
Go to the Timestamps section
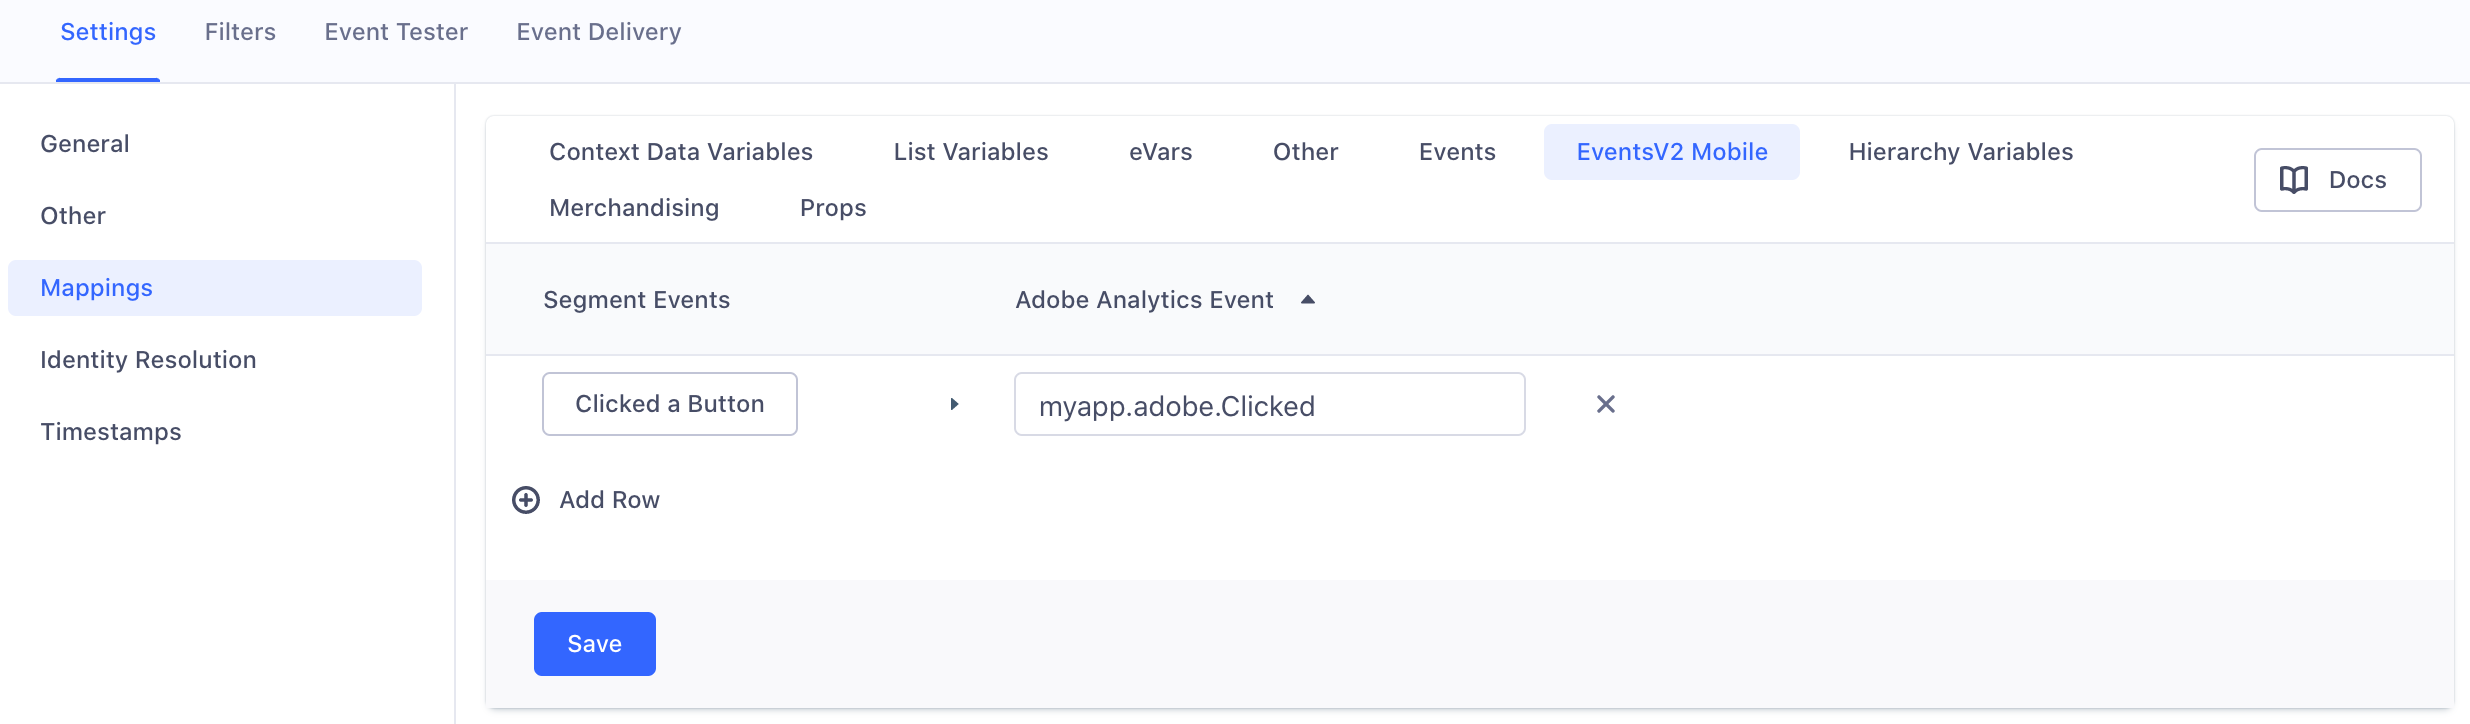tap(111, 431)
